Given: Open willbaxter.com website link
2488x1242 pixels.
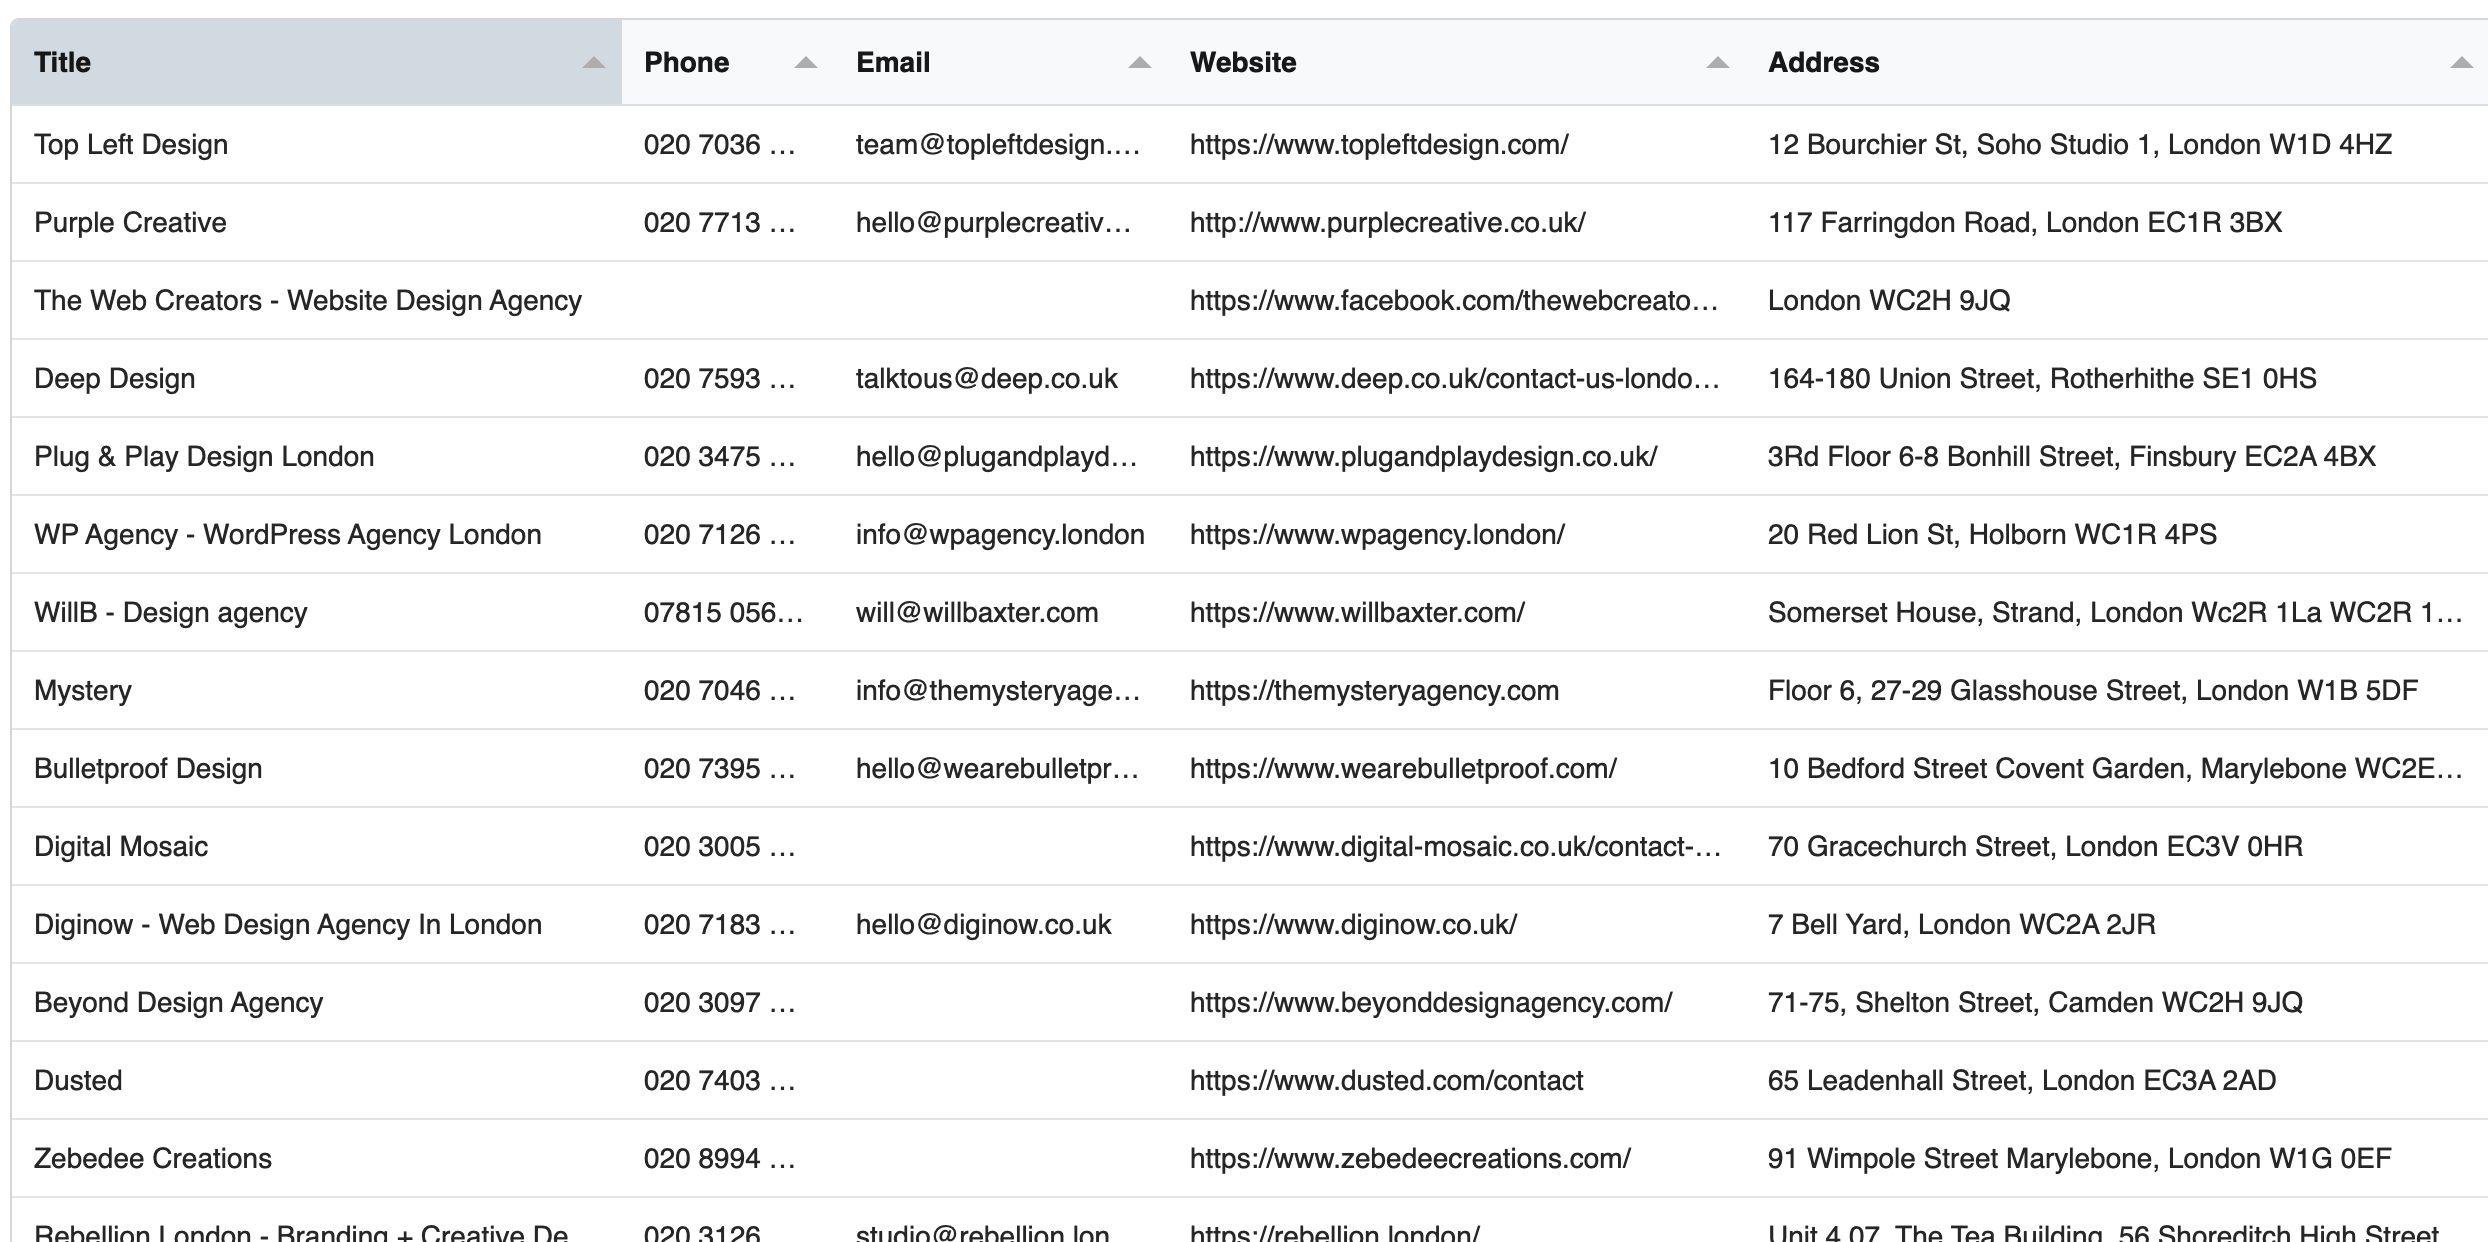Looking at the screenshot, I should tap(1357, 612).
